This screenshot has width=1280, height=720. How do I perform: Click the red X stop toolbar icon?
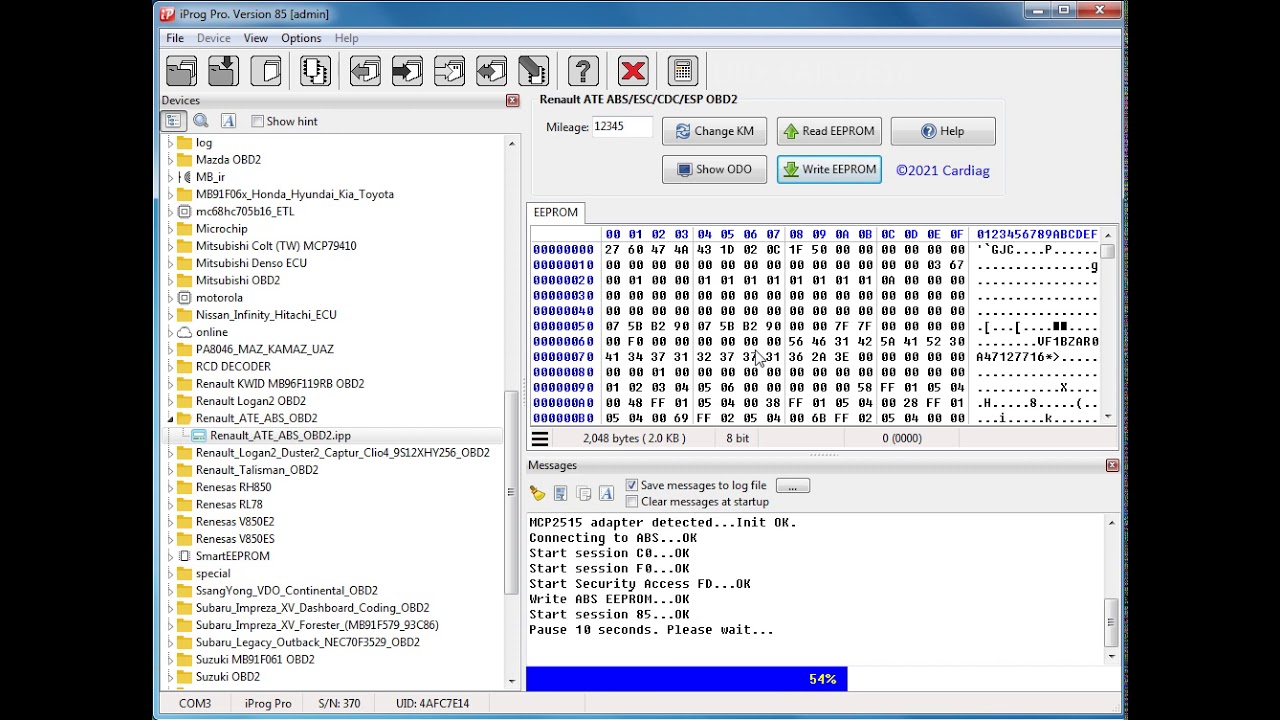coord(633,70)
